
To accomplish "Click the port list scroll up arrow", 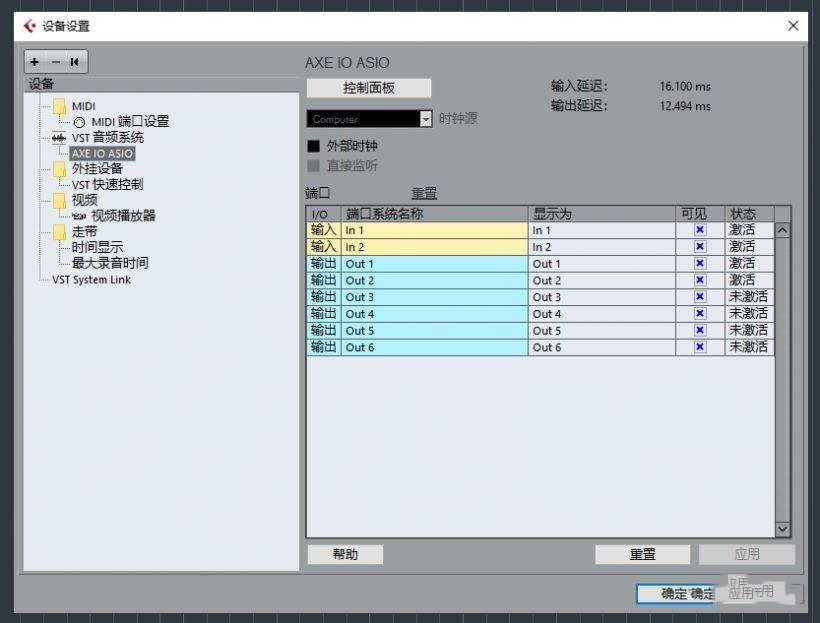I will [782, 230].
